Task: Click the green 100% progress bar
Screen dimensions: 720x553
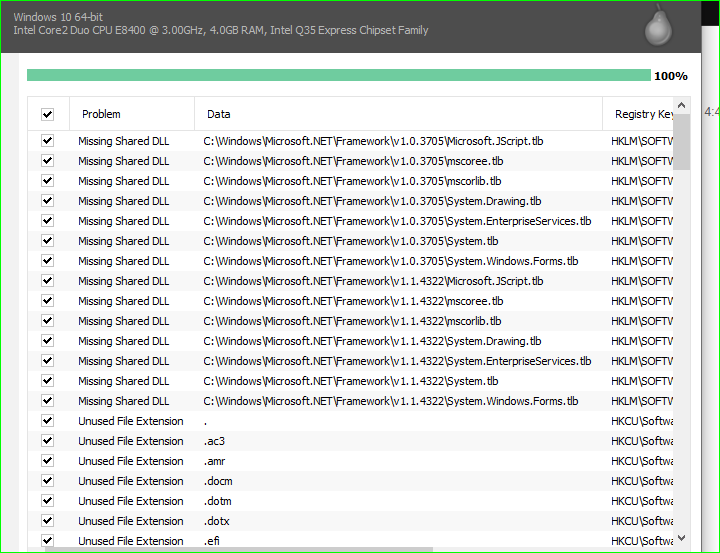Action: pyautogui.click(x=339, y=75)
